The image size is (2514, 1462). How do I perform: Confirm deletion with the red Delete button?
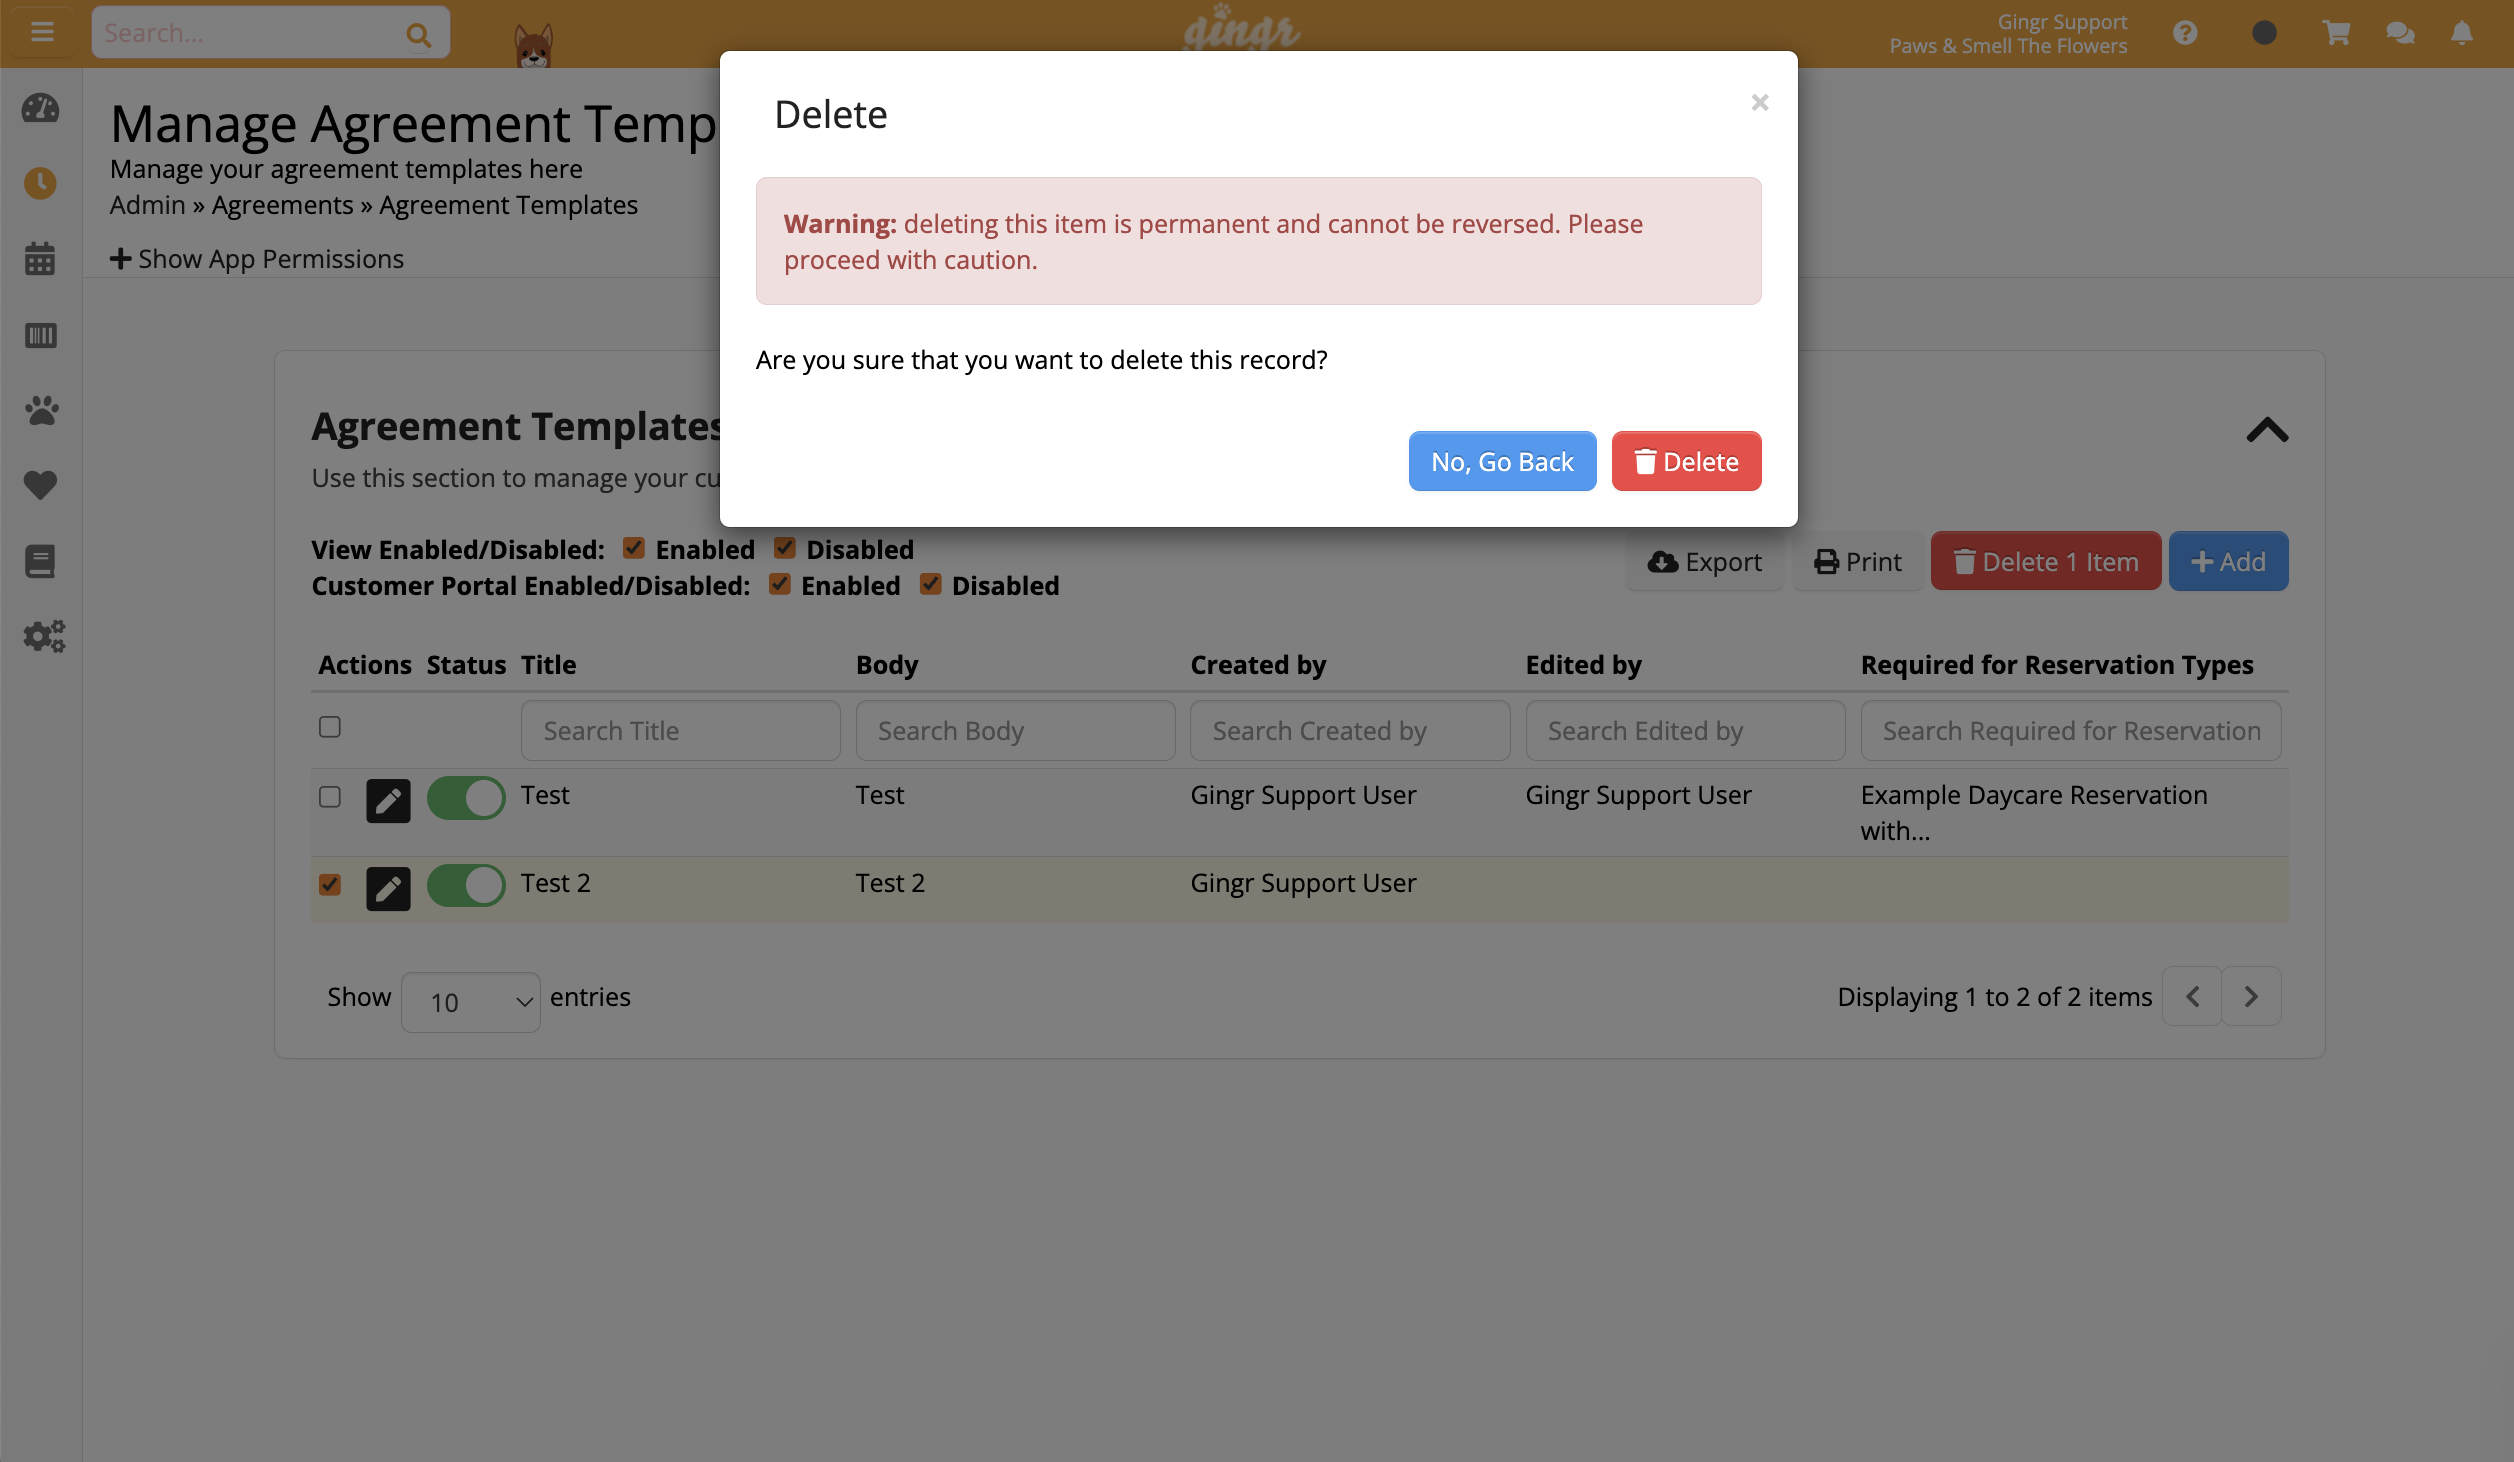1686,461
